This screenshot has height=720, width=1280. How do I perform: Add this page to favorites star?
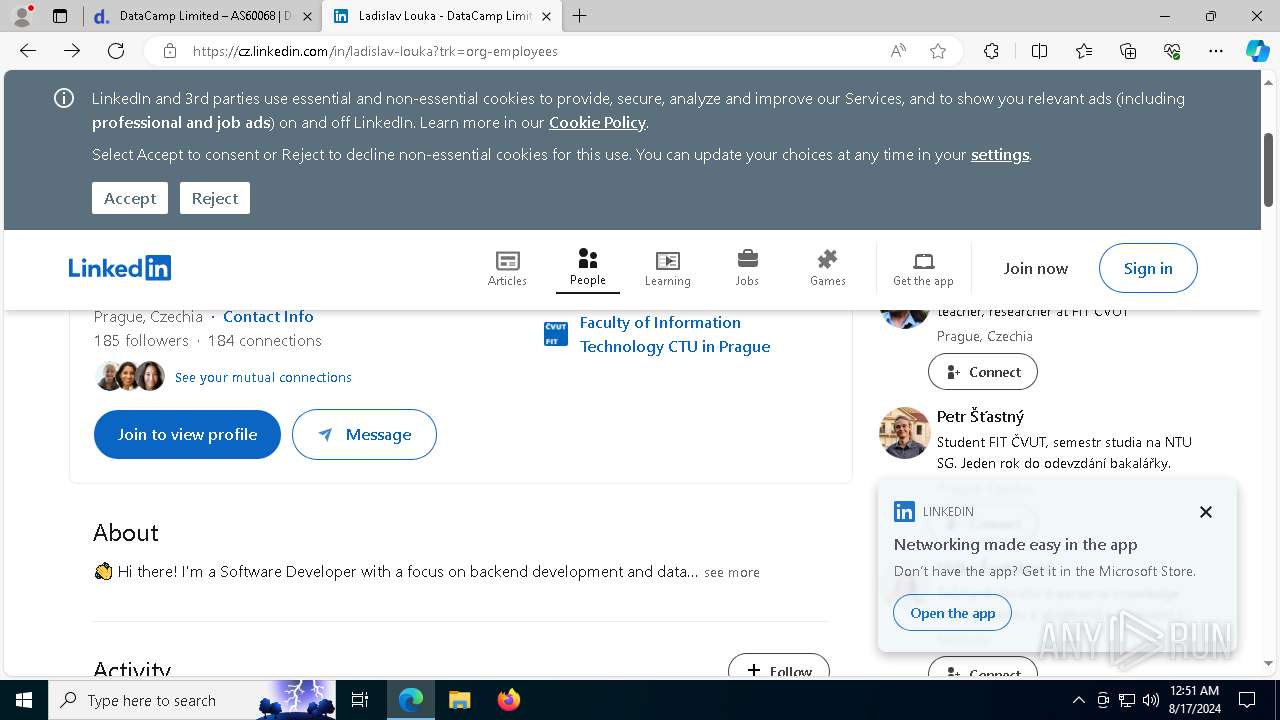[x=938, y=51]
